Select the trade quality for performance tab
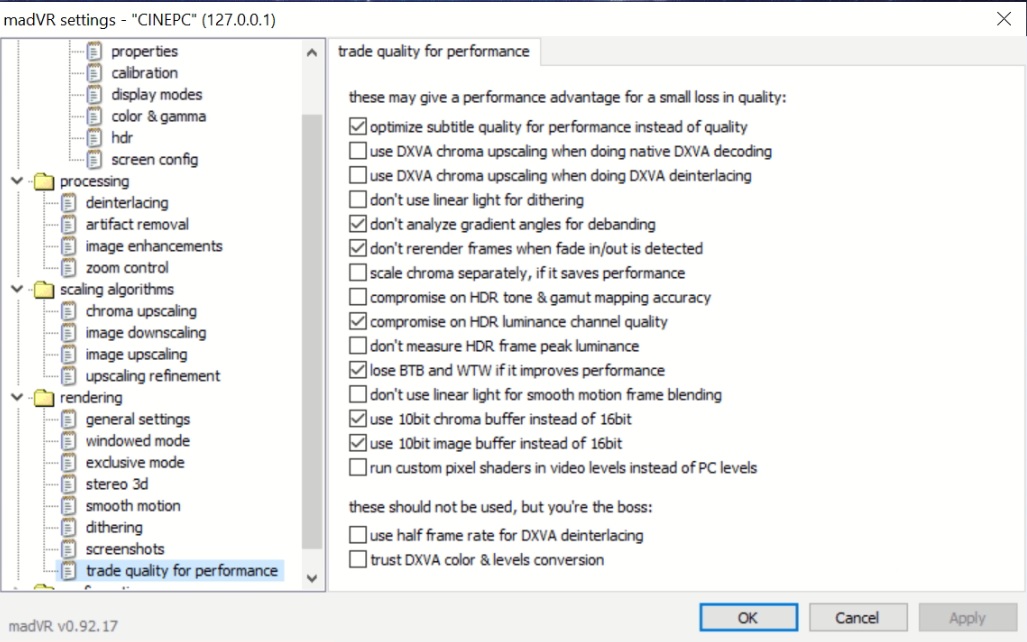 tap(434, 51)
